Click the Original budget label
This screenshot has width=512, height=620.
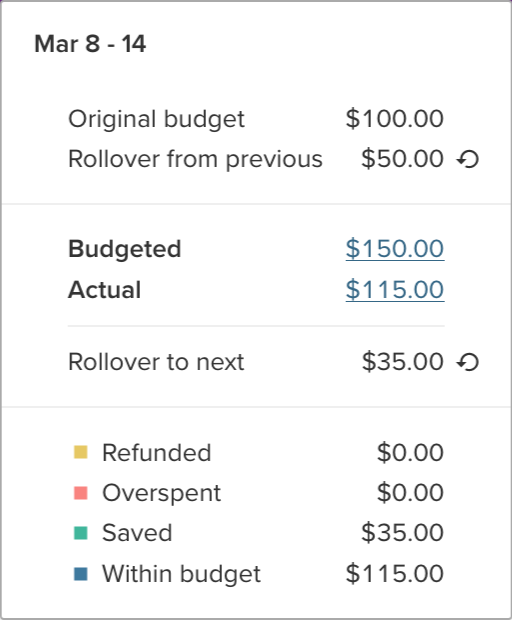pos(157,119)
